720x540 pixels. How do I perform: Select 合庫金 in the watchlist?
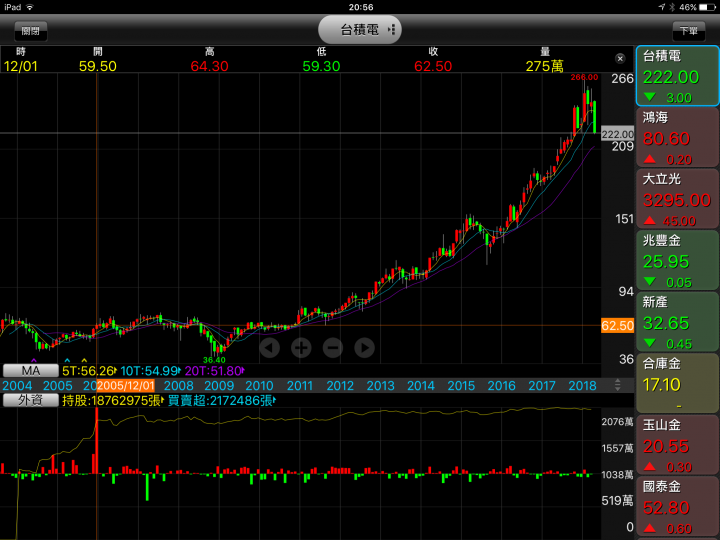(677, 383)
